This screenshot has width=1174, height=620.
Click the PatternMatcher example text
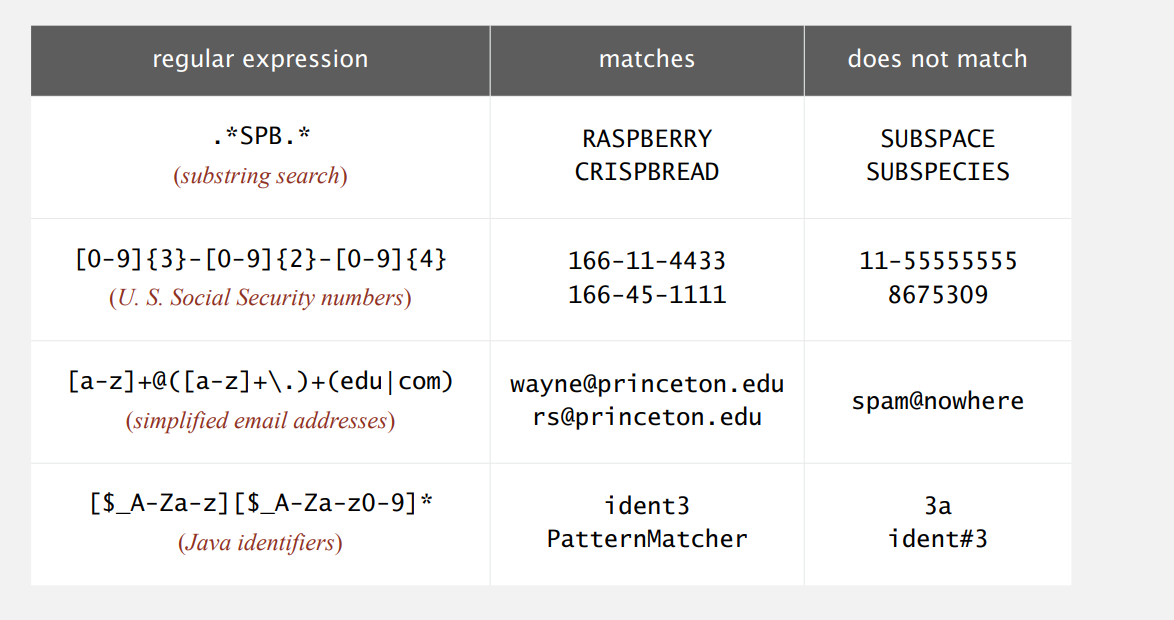click(x=647, y=539)
